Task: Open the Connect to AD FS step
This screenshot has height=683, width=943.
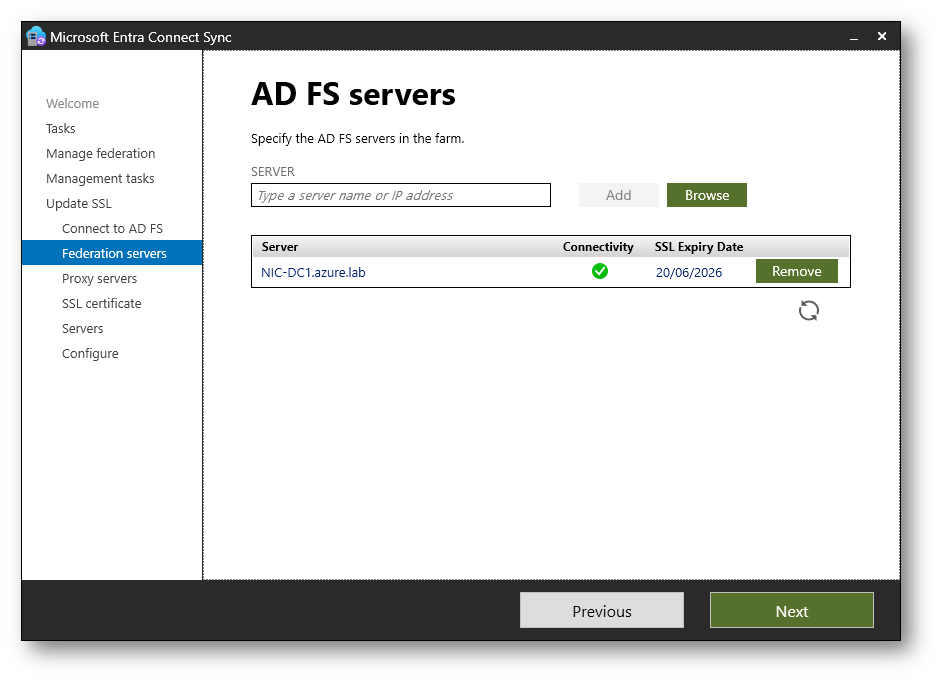Action: [x=112, y=228]
